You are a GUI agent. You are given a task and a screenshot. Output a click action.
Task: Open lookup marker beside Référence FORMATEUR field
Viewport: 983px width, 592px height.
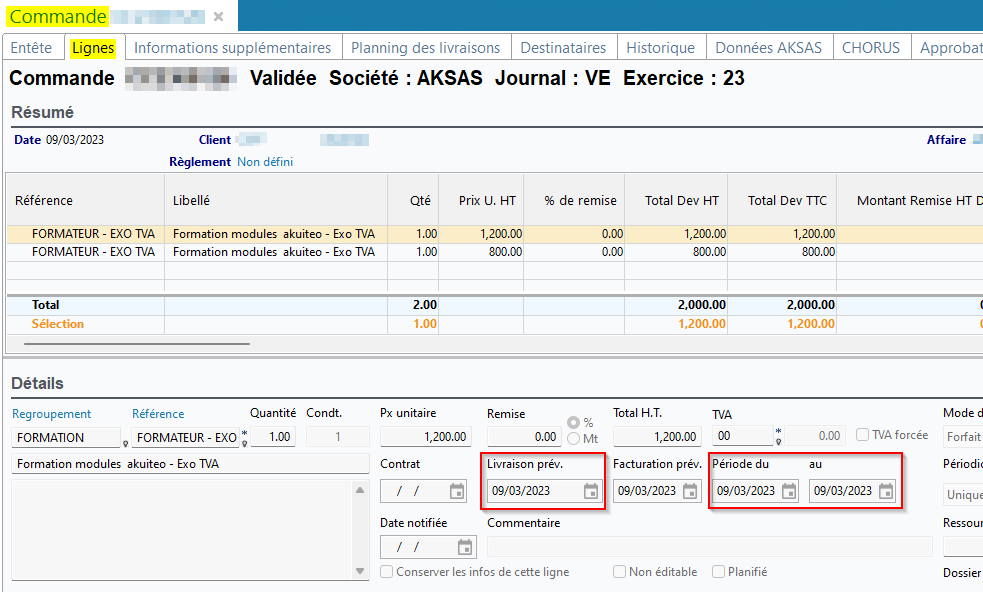pyautogui.click(x=244, y=443)
